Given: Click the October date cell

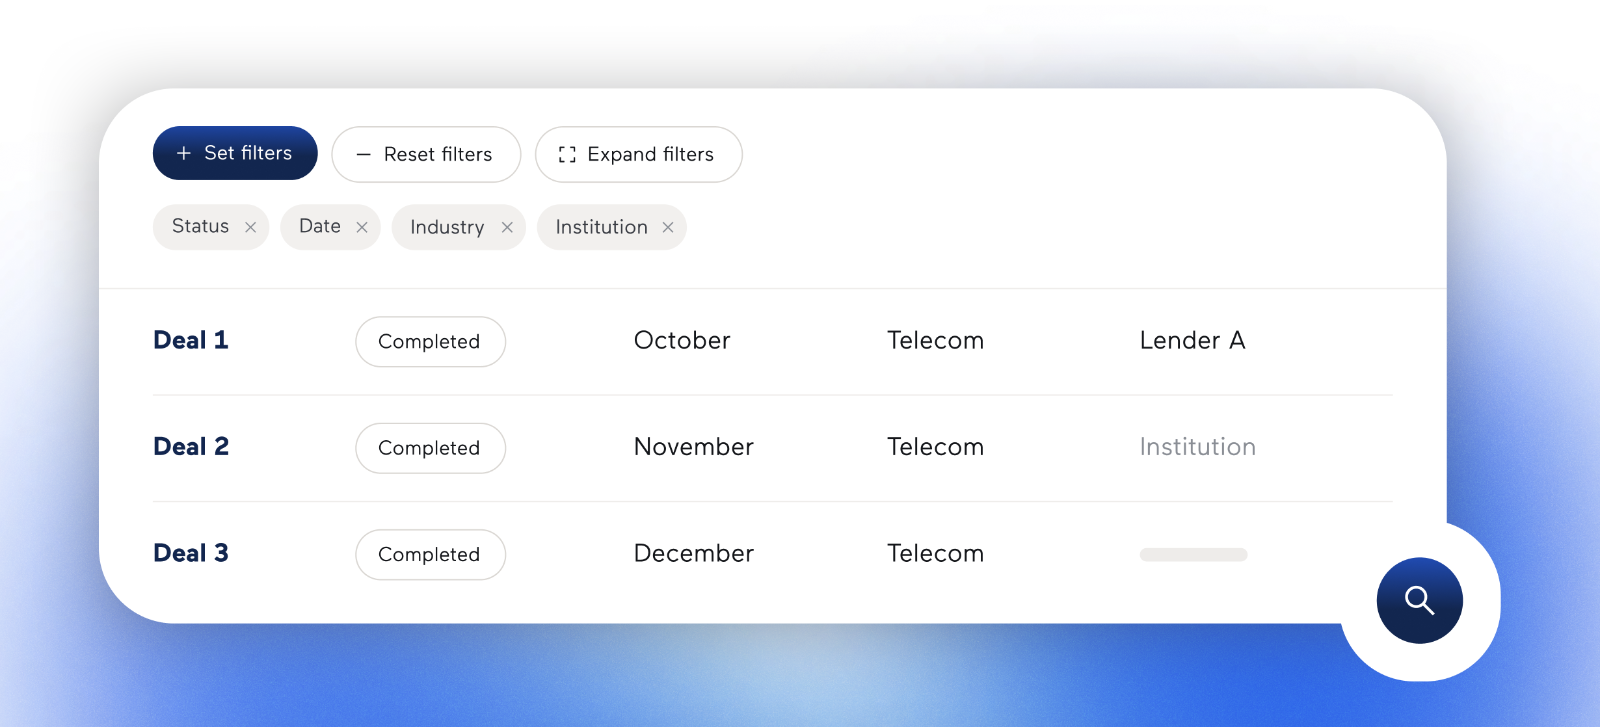Looking at the screenshot, I should [682, 340].
